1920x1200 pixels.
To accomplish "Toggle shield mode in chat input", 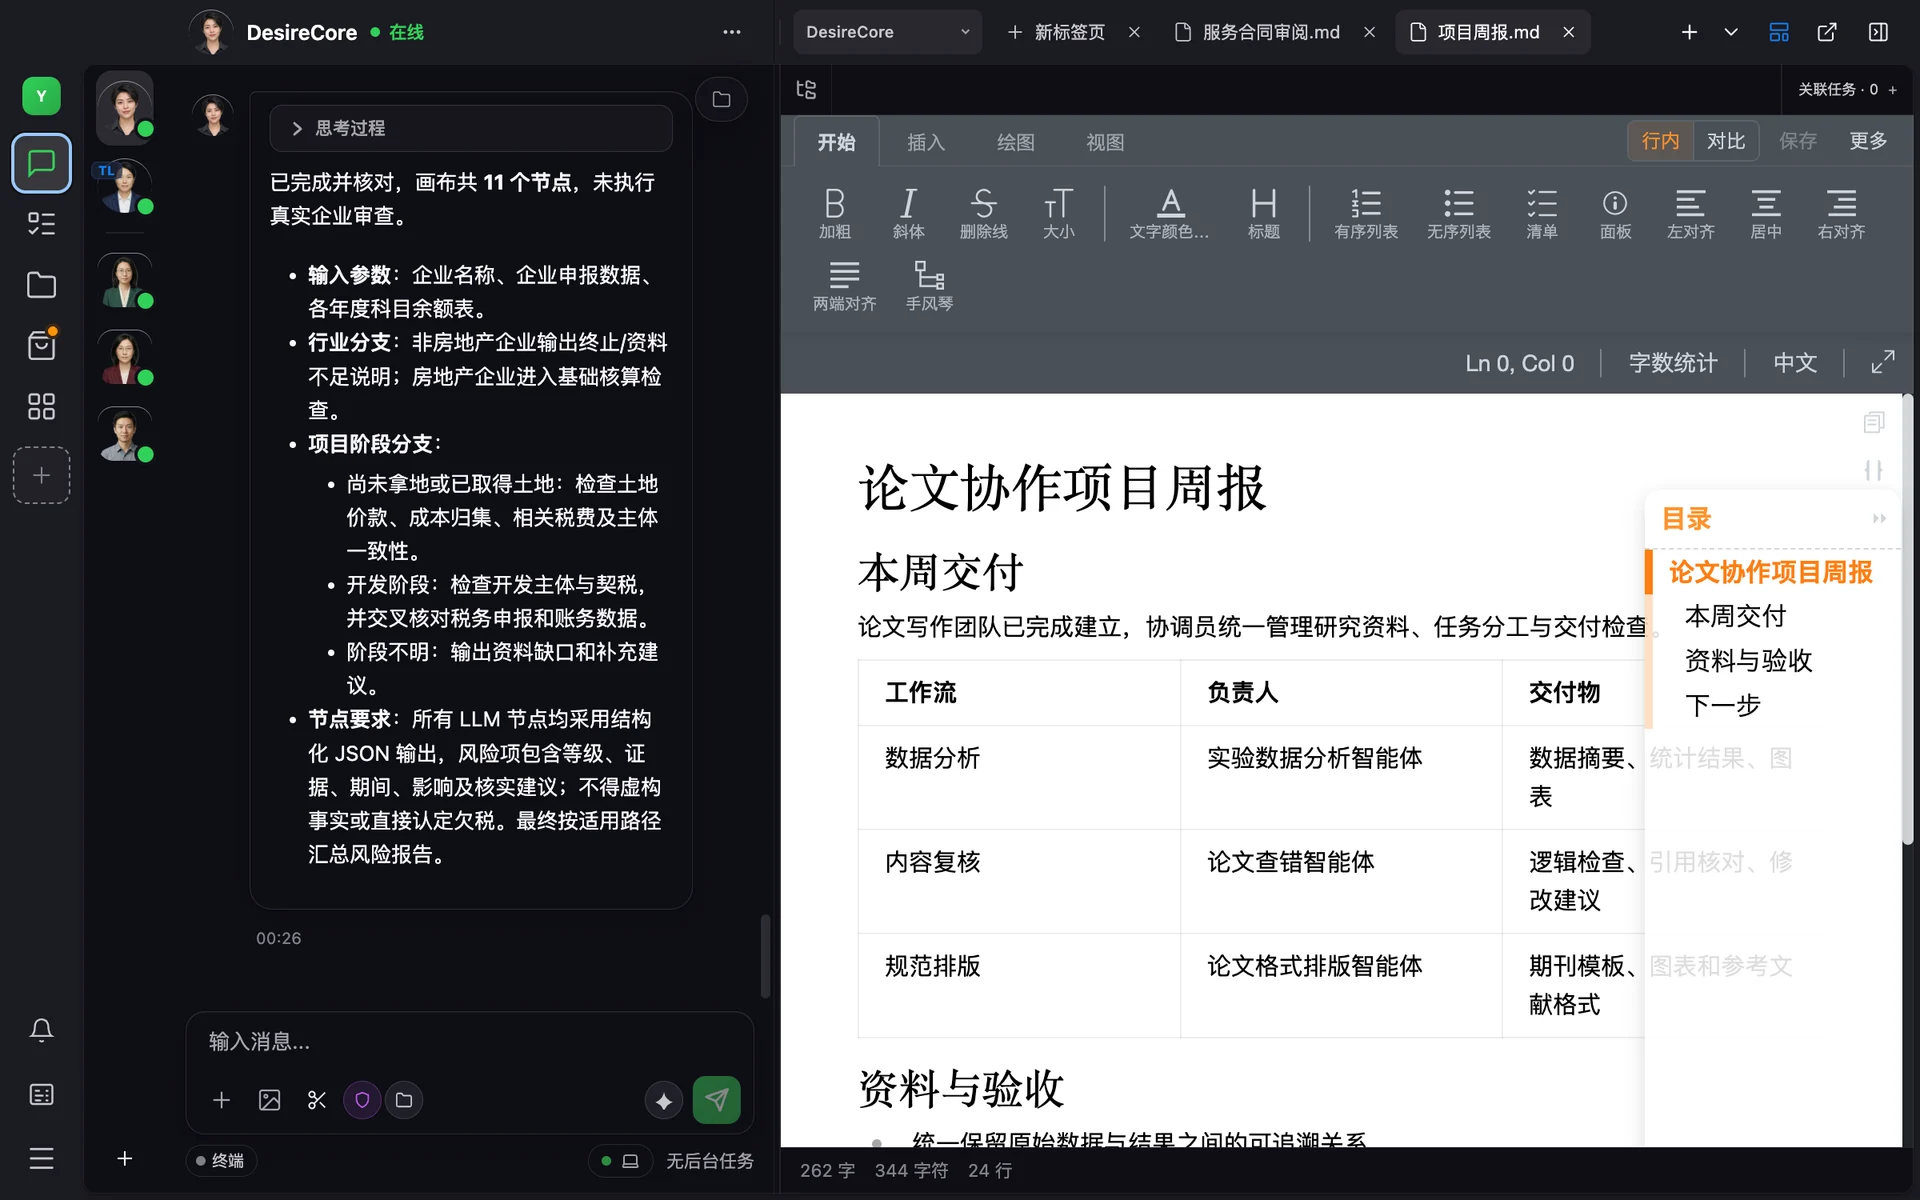I will [x=362, y=1100].
